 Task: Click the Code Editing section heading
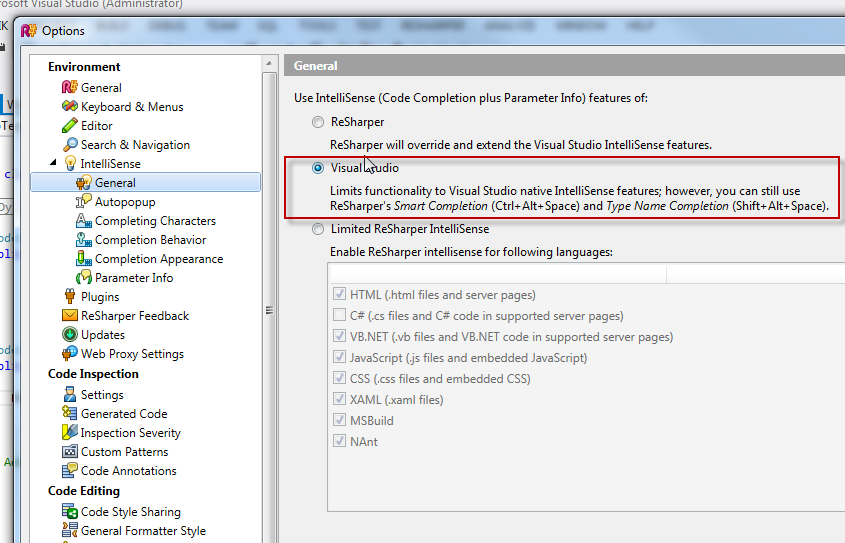point(84,490)
